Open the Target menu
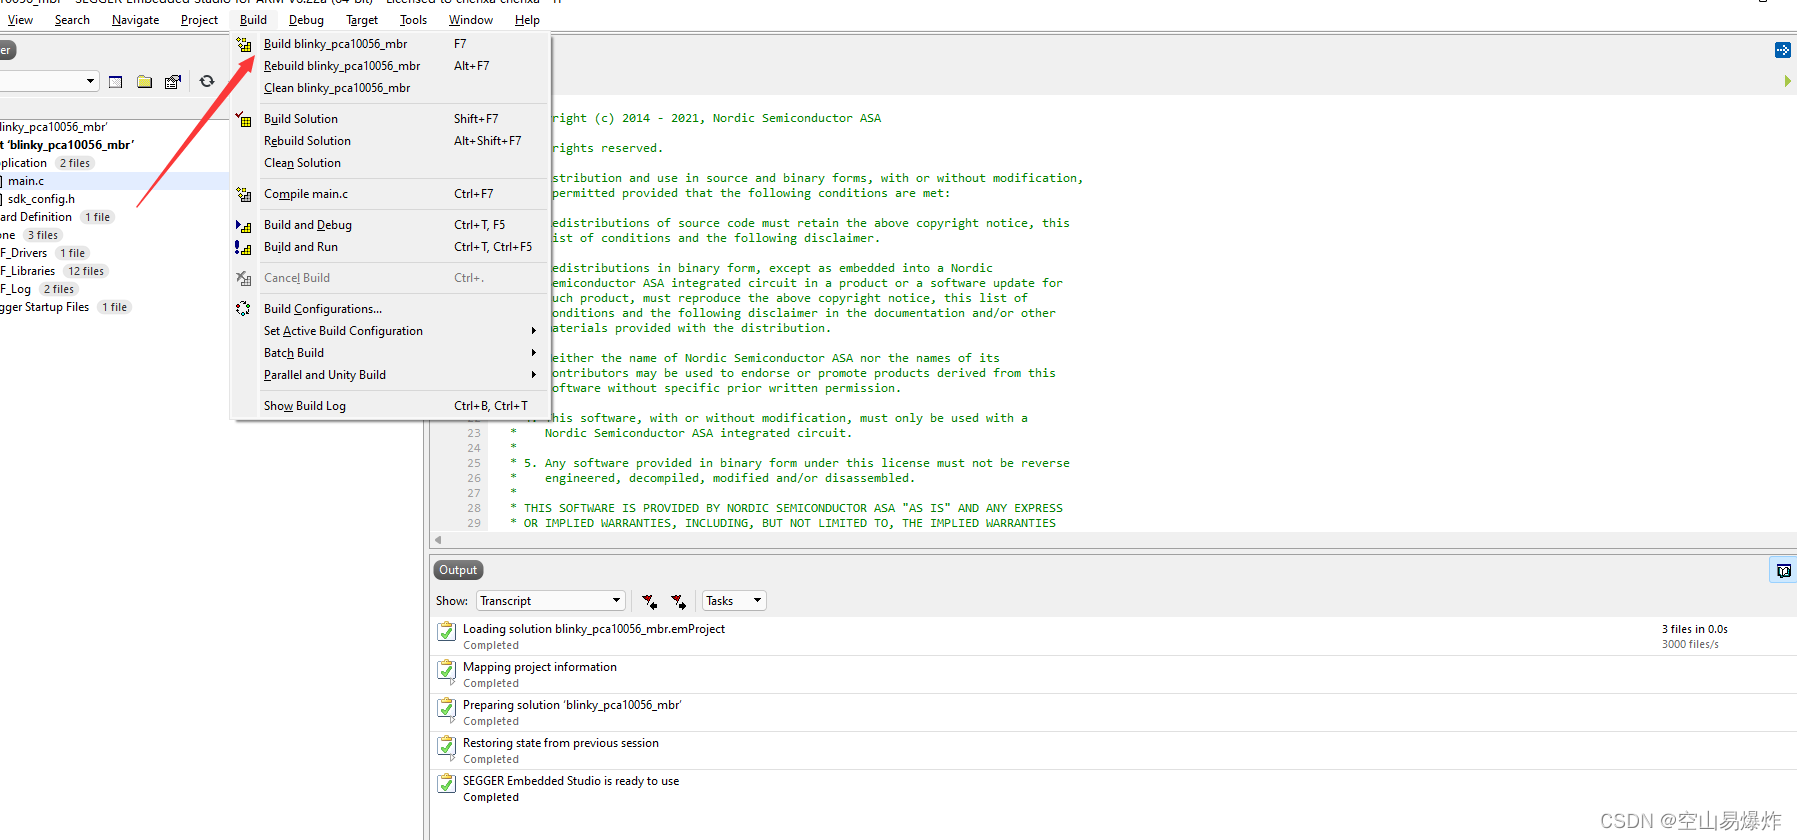The width and height of the screenshot is (1797, 840). (362, 20)
